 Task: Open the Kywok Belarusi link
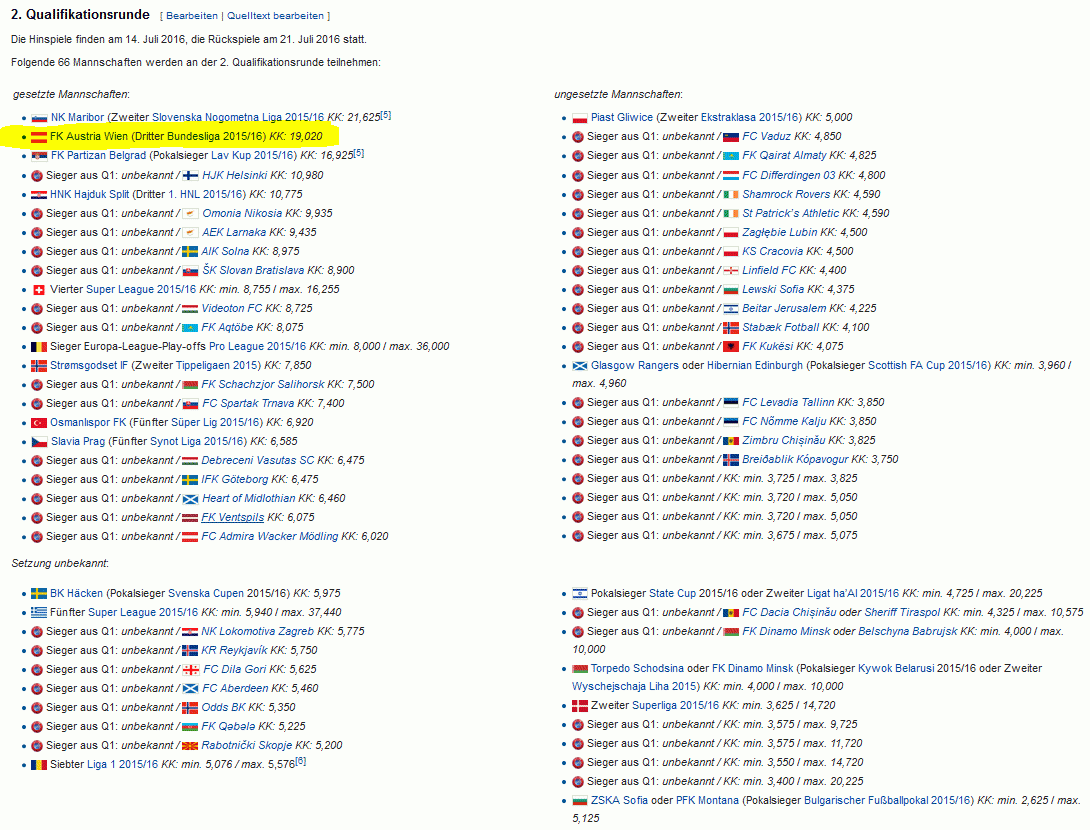[x=896, y=669]
